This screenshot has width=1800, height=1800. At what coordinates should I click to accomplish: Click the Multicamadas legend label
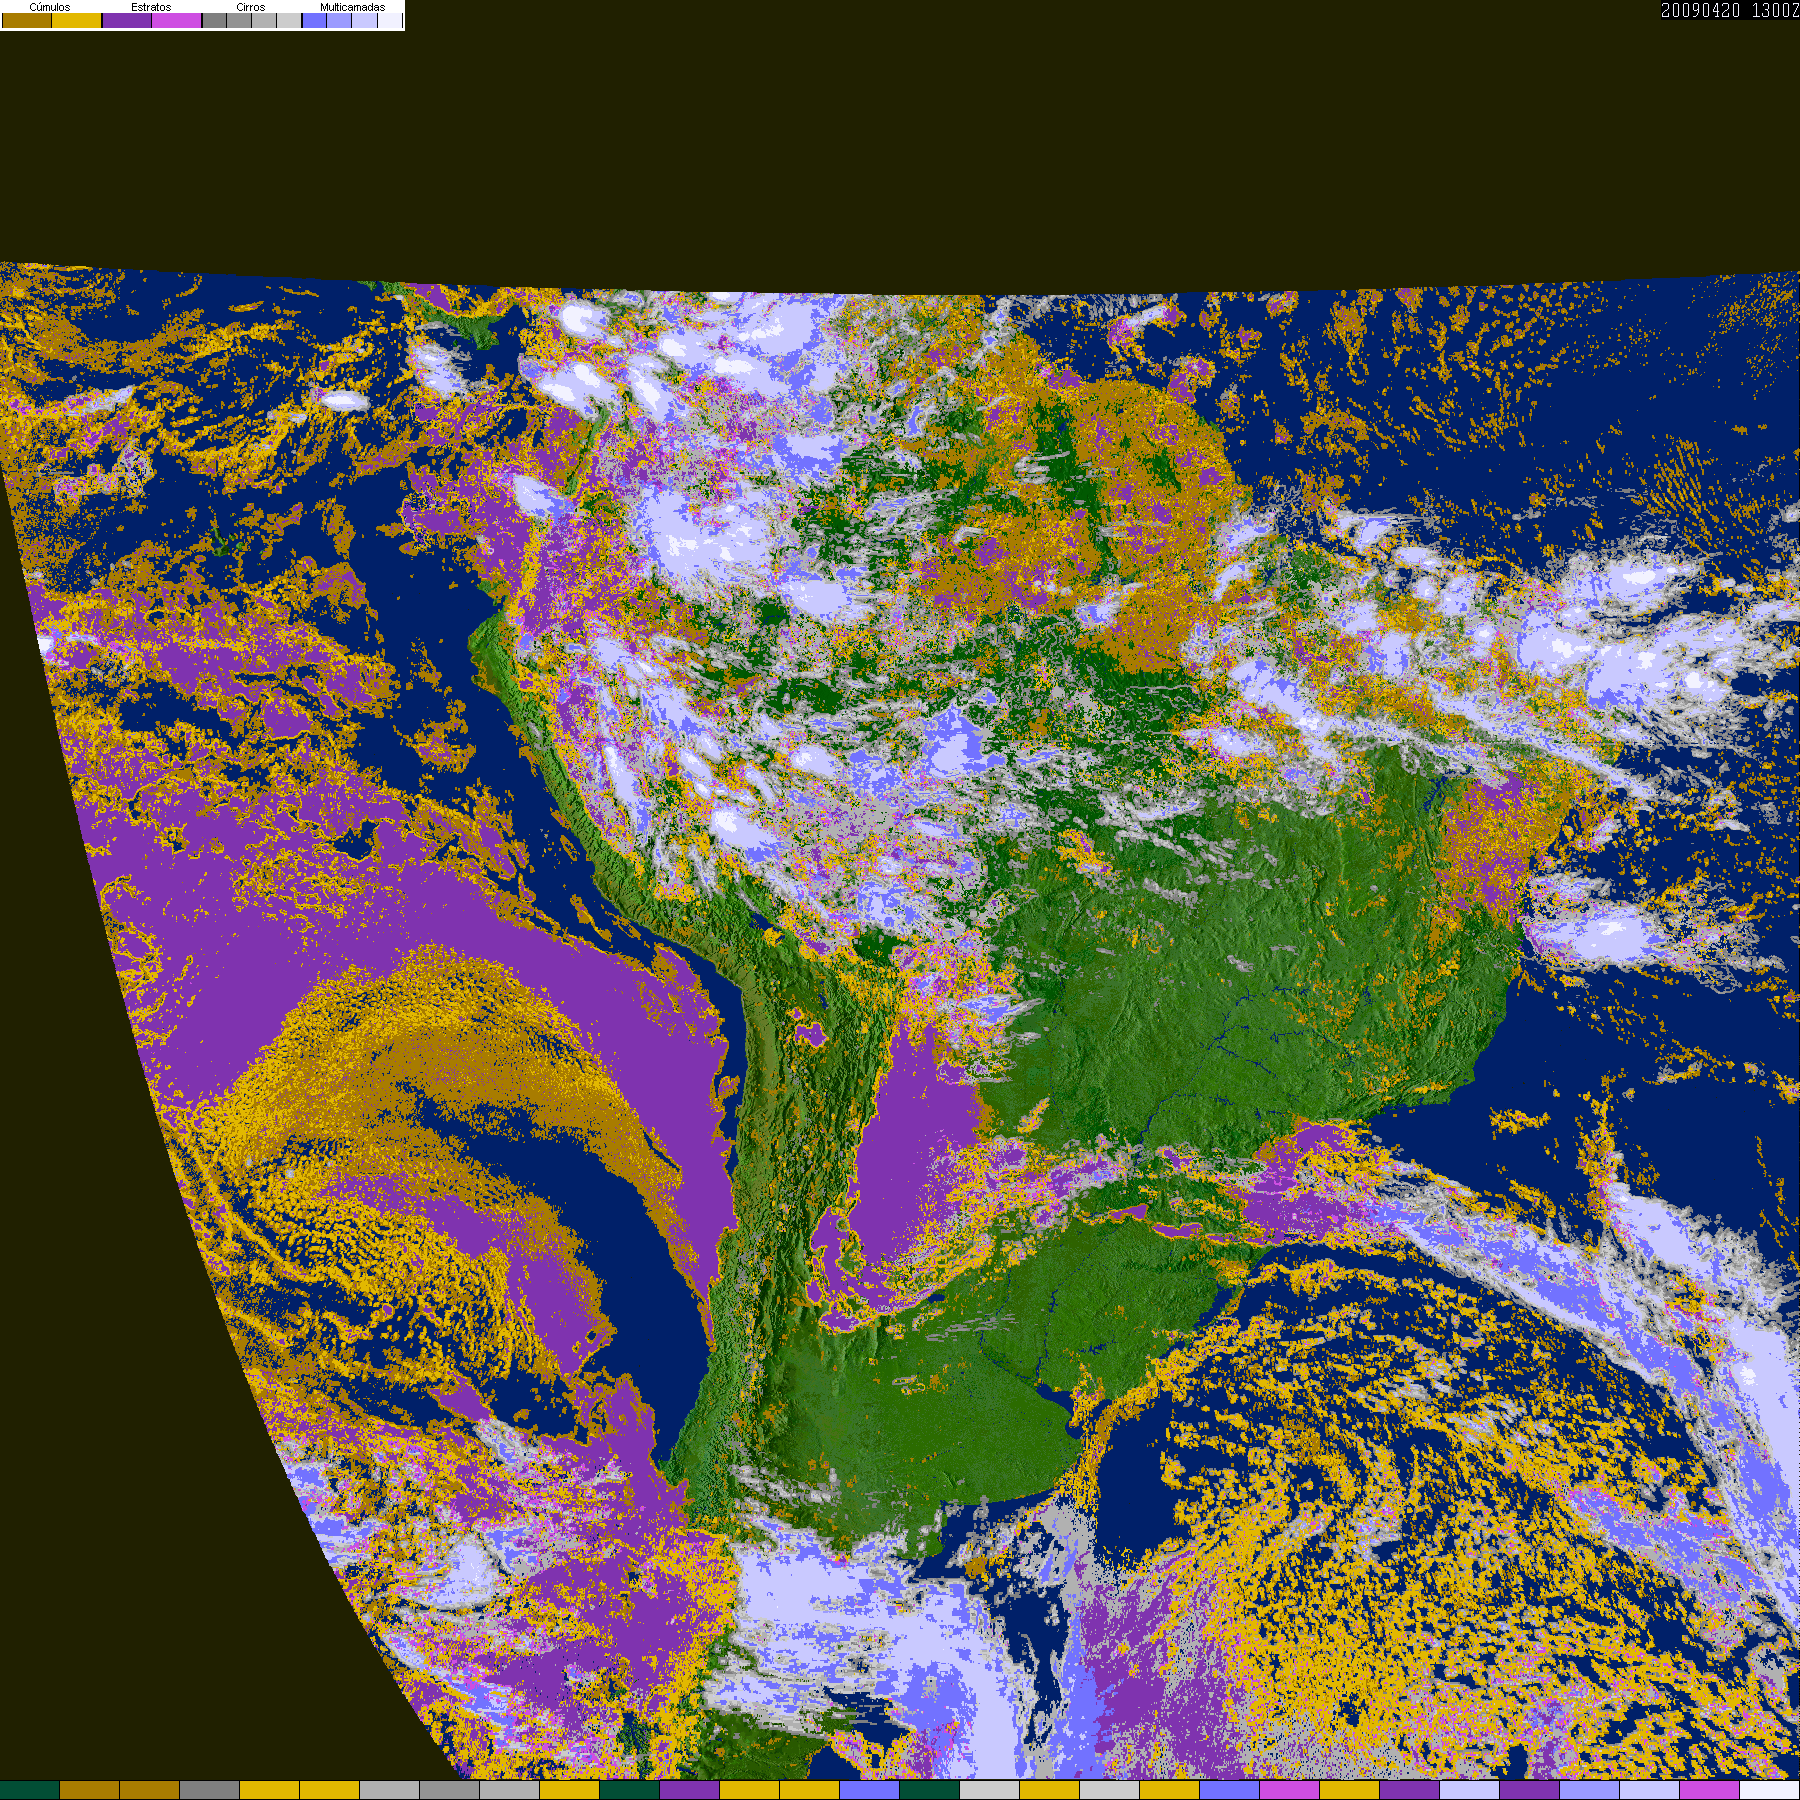[x=352, y=7]
